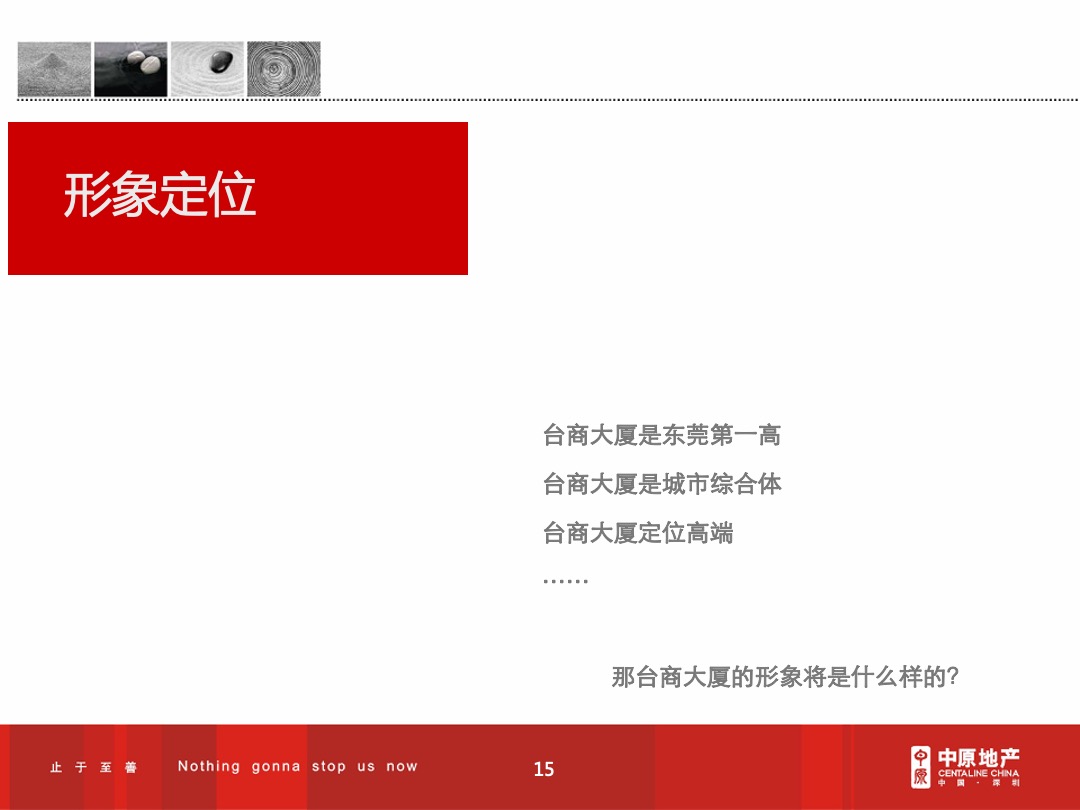Screen dimensions: 1080x810
Task: Select the red 形象定位 title block
Action: click(x=237, y=195)
